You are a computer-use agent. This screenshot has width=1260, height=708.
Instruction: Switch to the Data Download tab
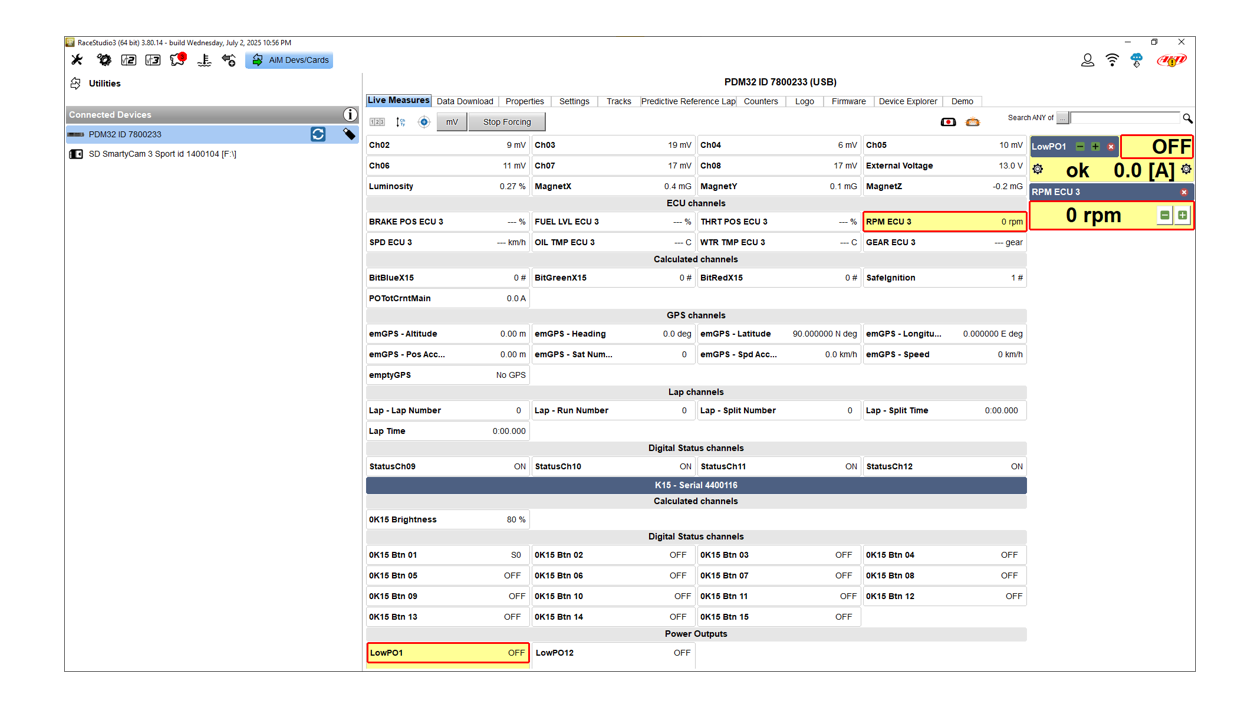[465, 101]
